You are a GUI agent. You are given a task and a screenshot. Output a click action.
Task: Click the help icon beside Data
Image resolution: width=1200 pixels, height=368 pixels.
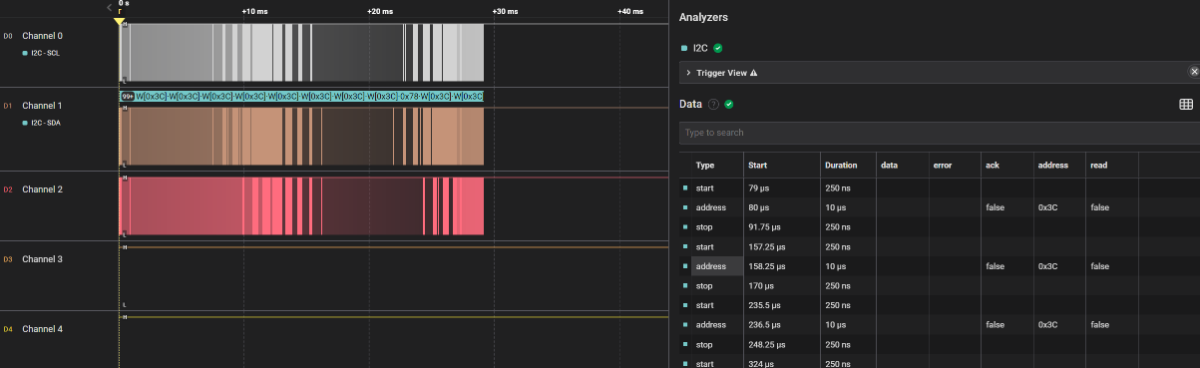(714, 104)
